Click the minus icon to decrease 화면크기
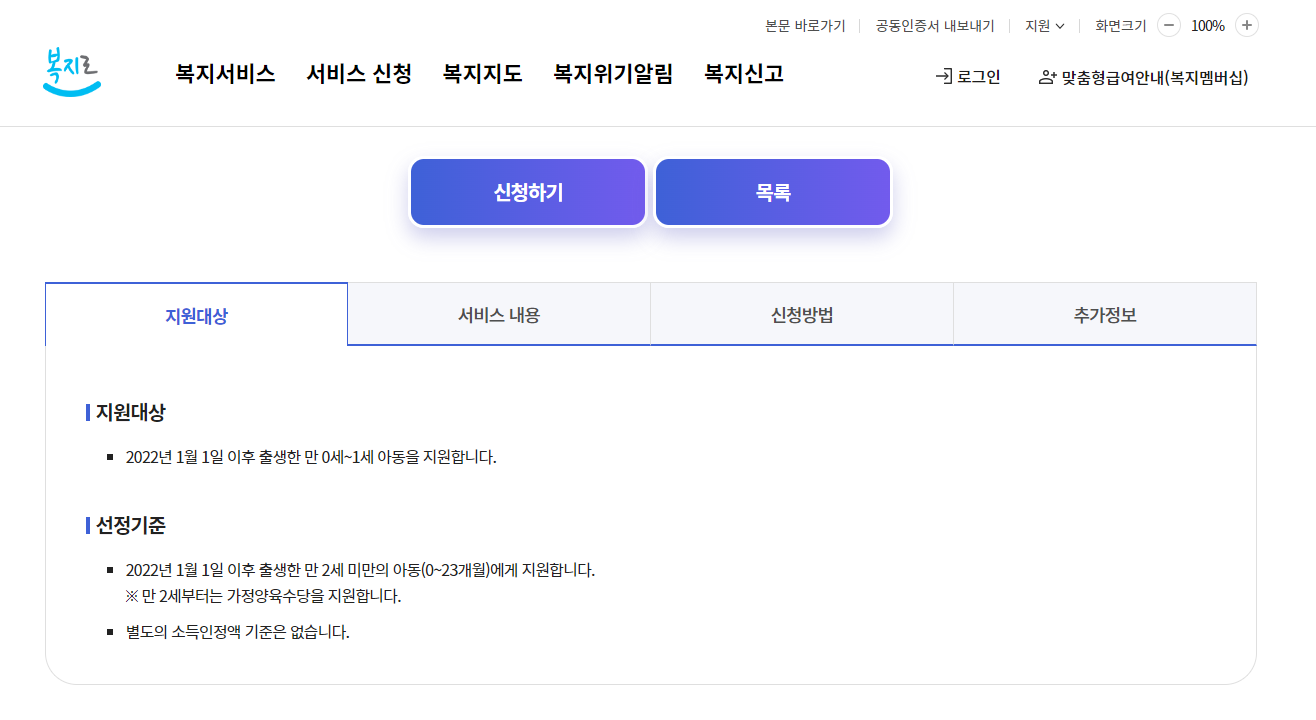 (1168, 25)
